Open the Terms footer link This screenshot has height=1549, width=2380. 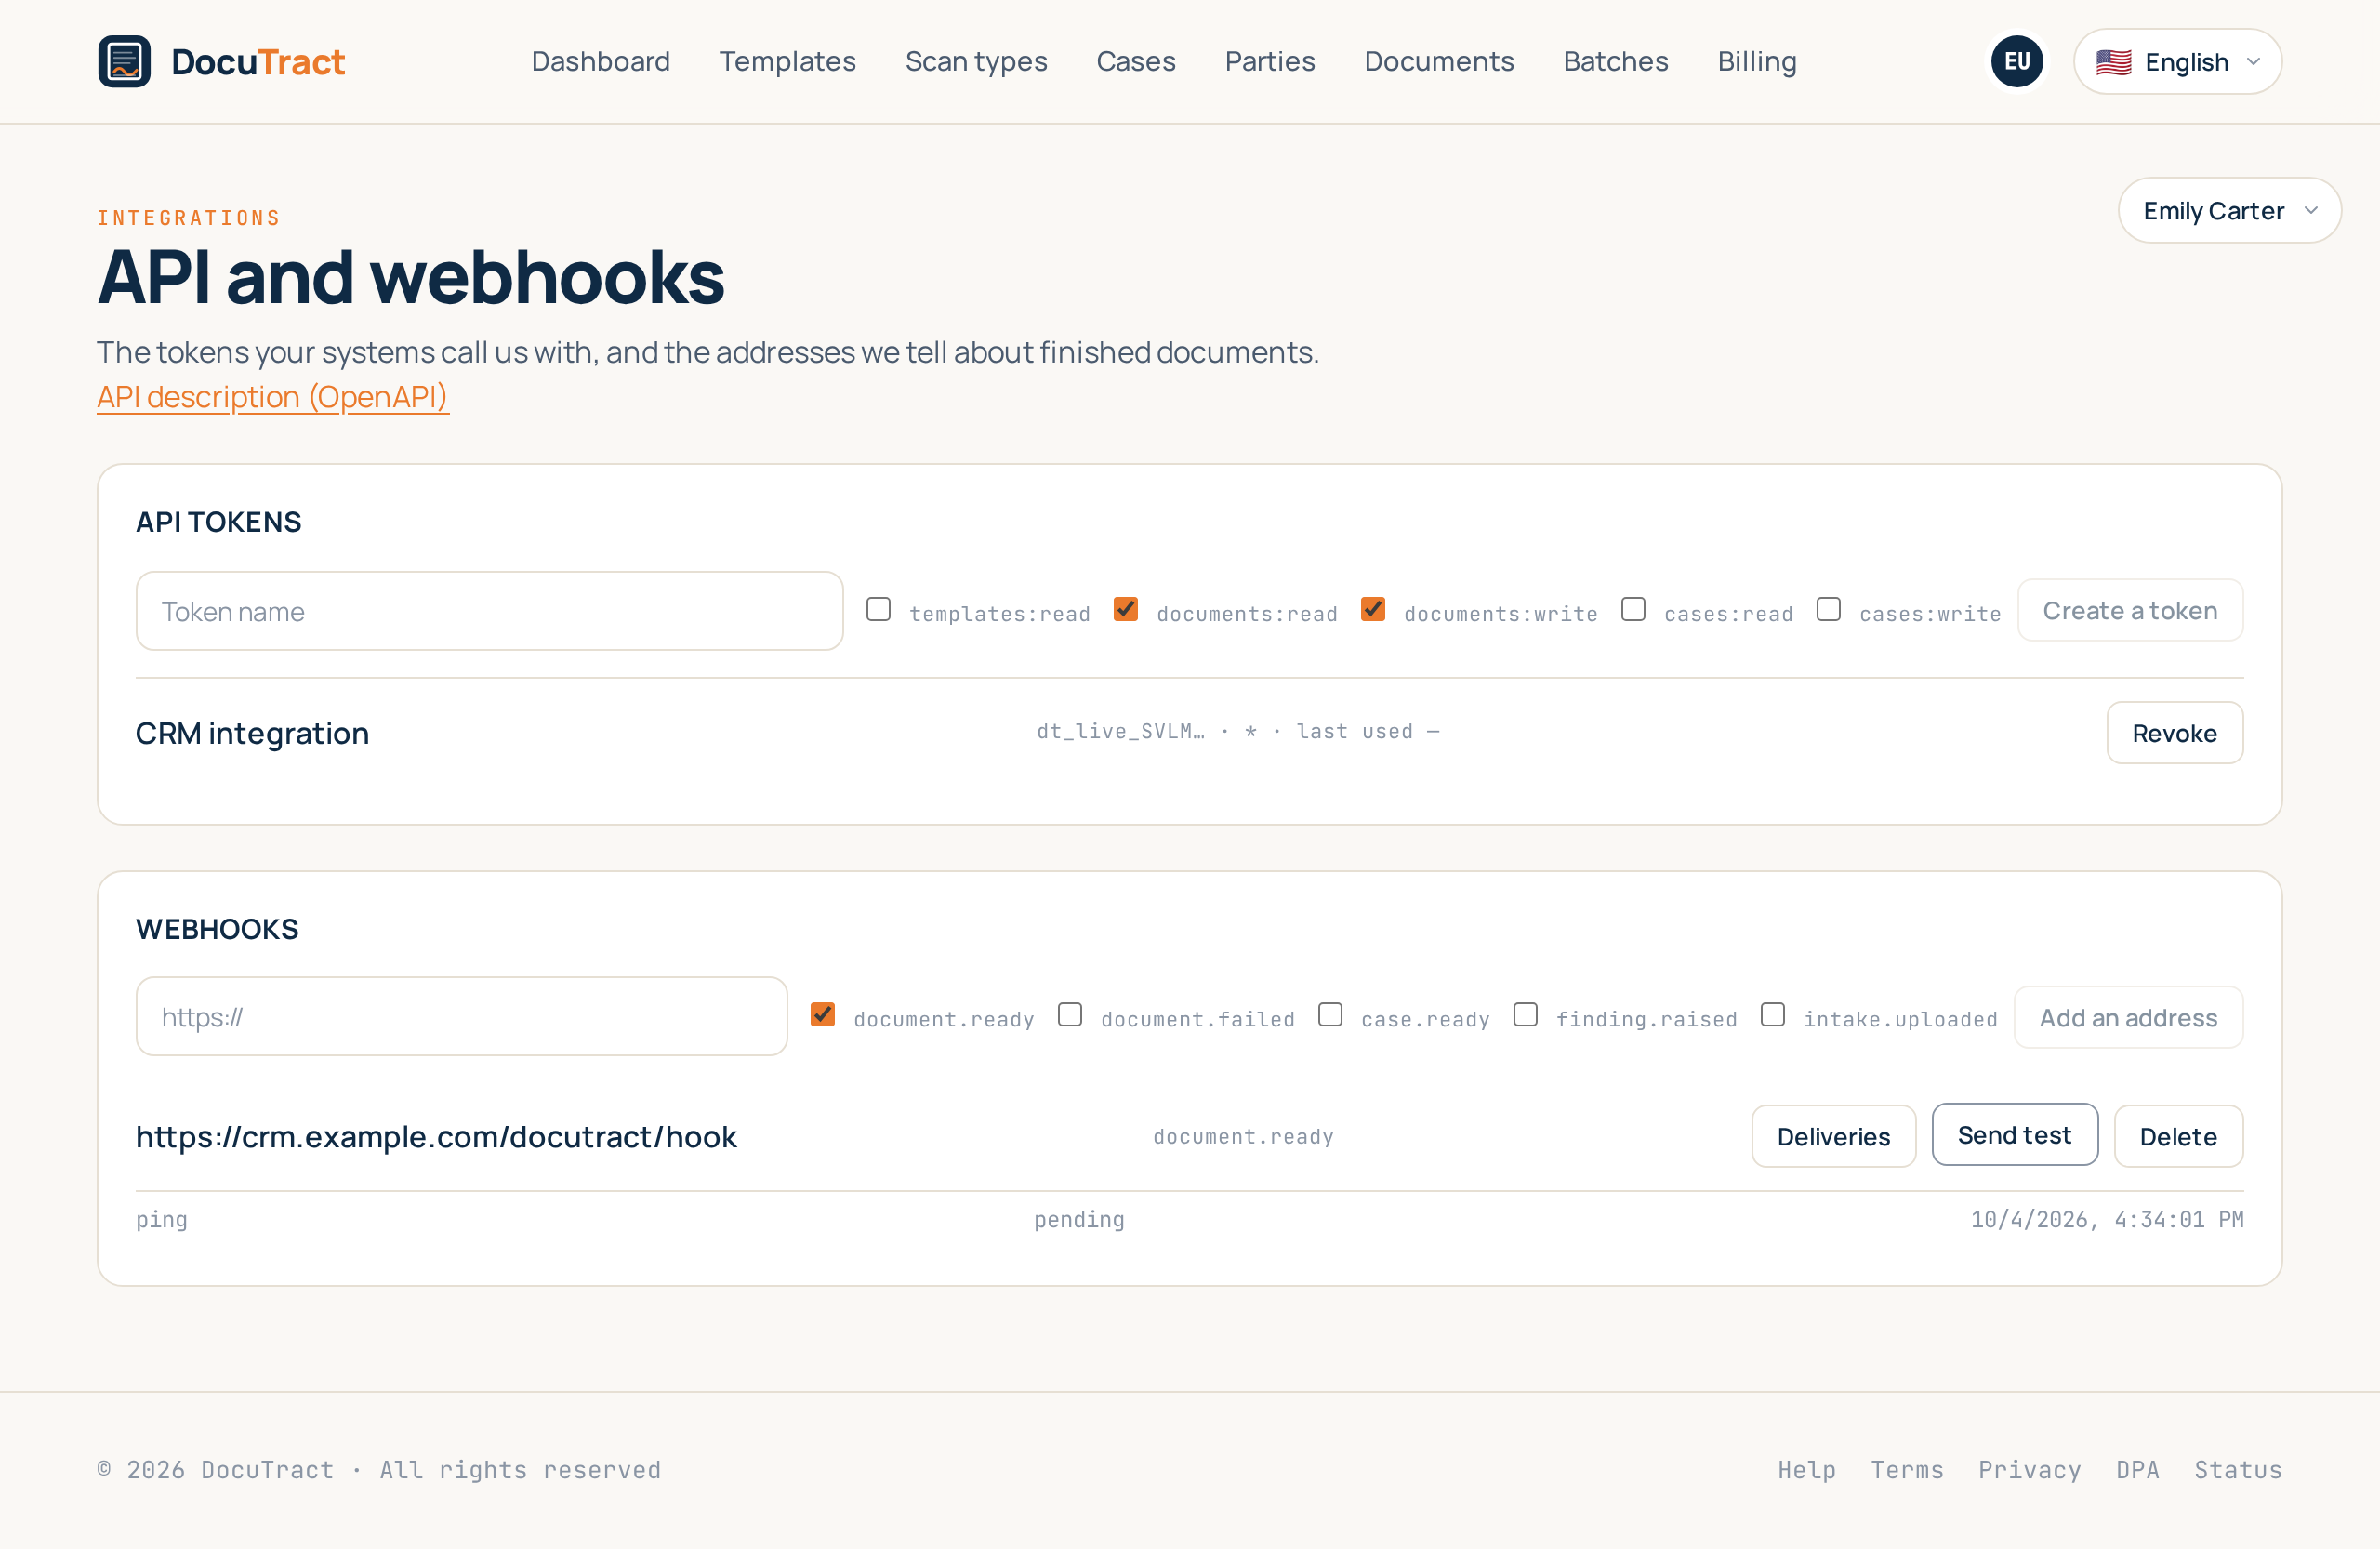[x=1906, y=1470]
